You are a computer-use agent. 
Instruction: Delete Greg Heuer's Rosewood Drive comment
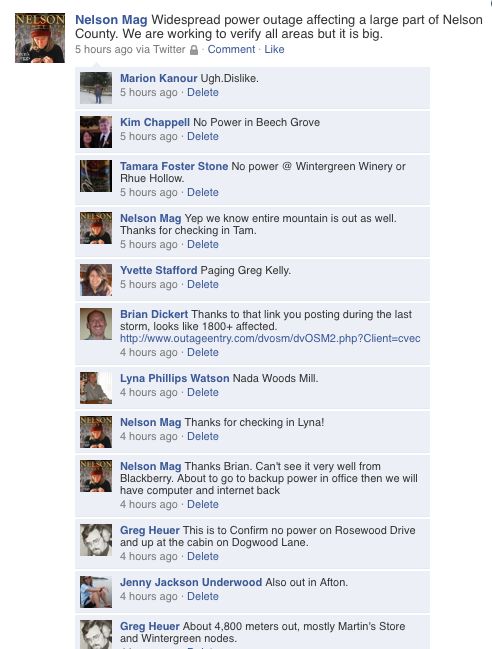coord(203,556)
